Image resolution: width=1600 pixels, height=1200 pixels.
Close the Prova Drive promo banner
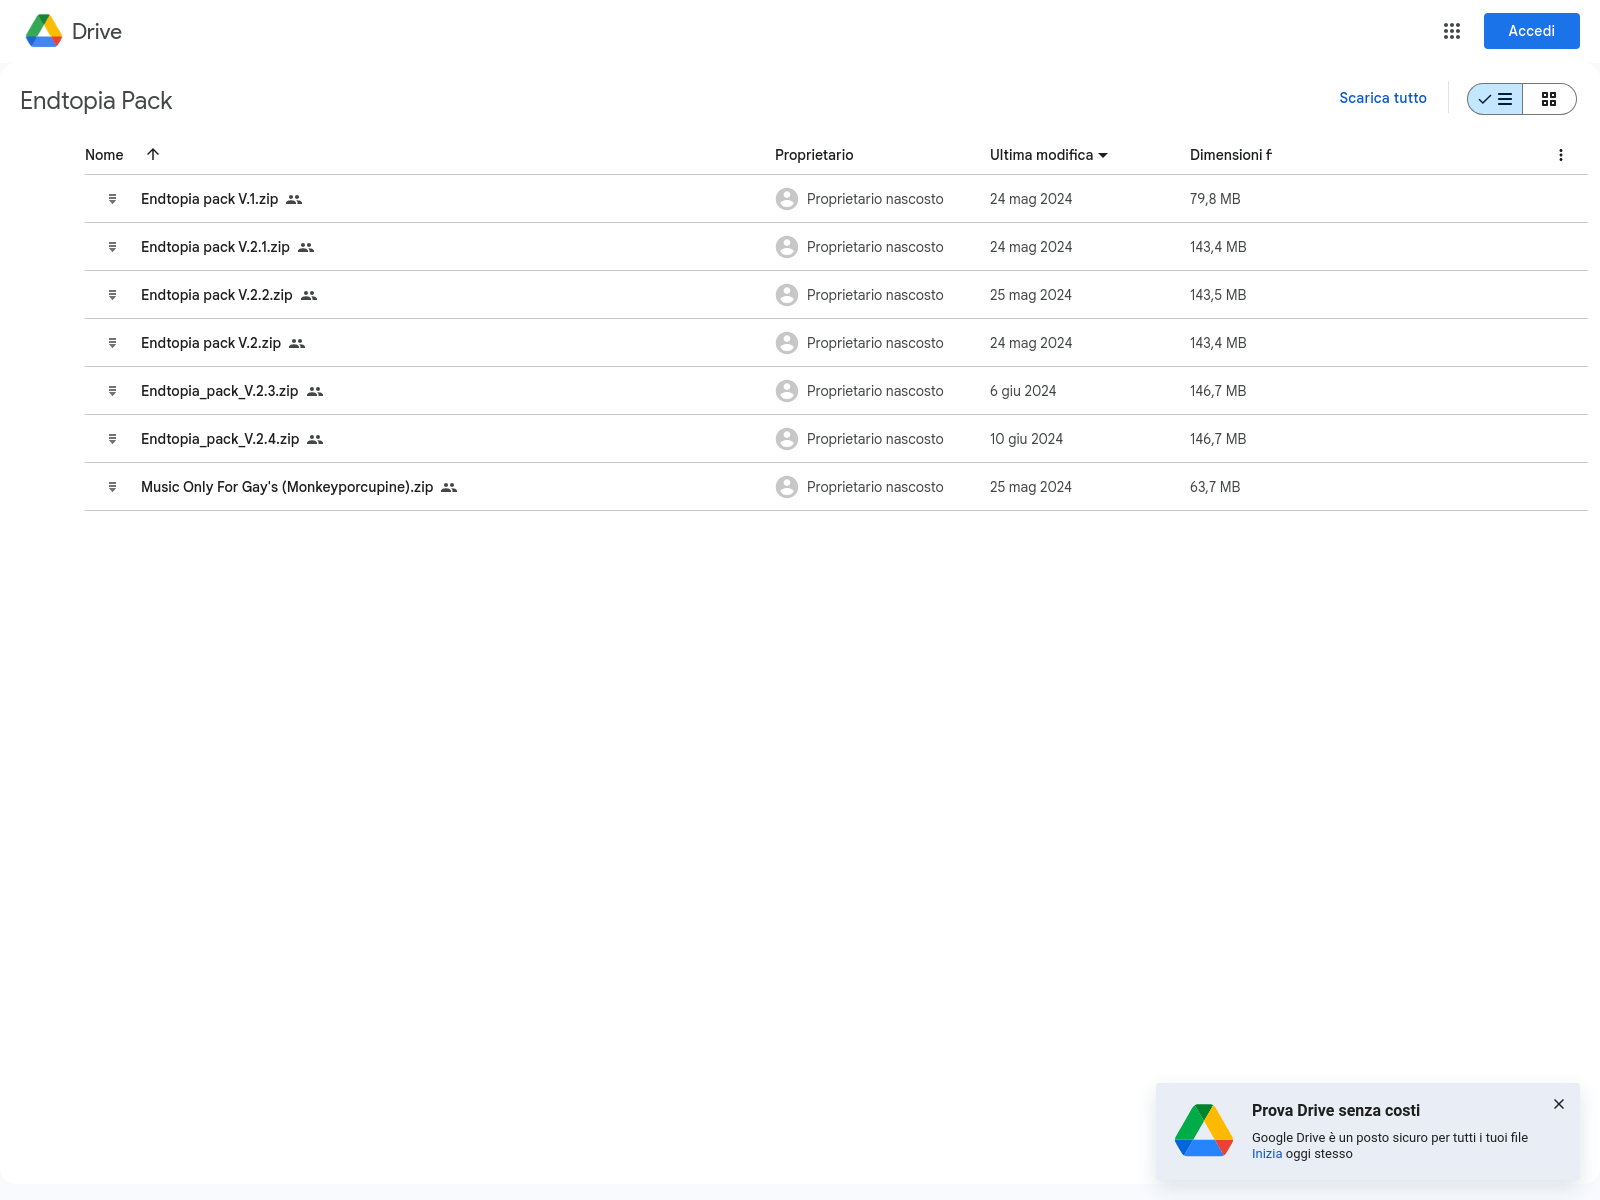(1559, 1104)
